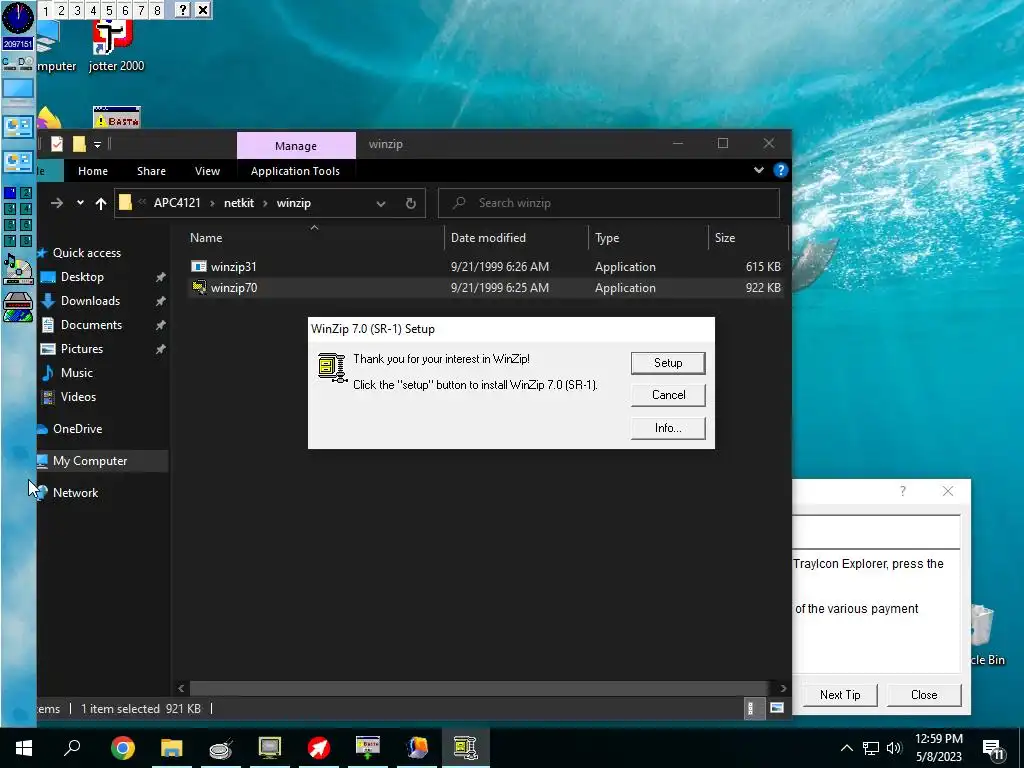Open Videos in the navigation pane
1024x768 pixels.
pyautogui.click(x=78, y=397)
